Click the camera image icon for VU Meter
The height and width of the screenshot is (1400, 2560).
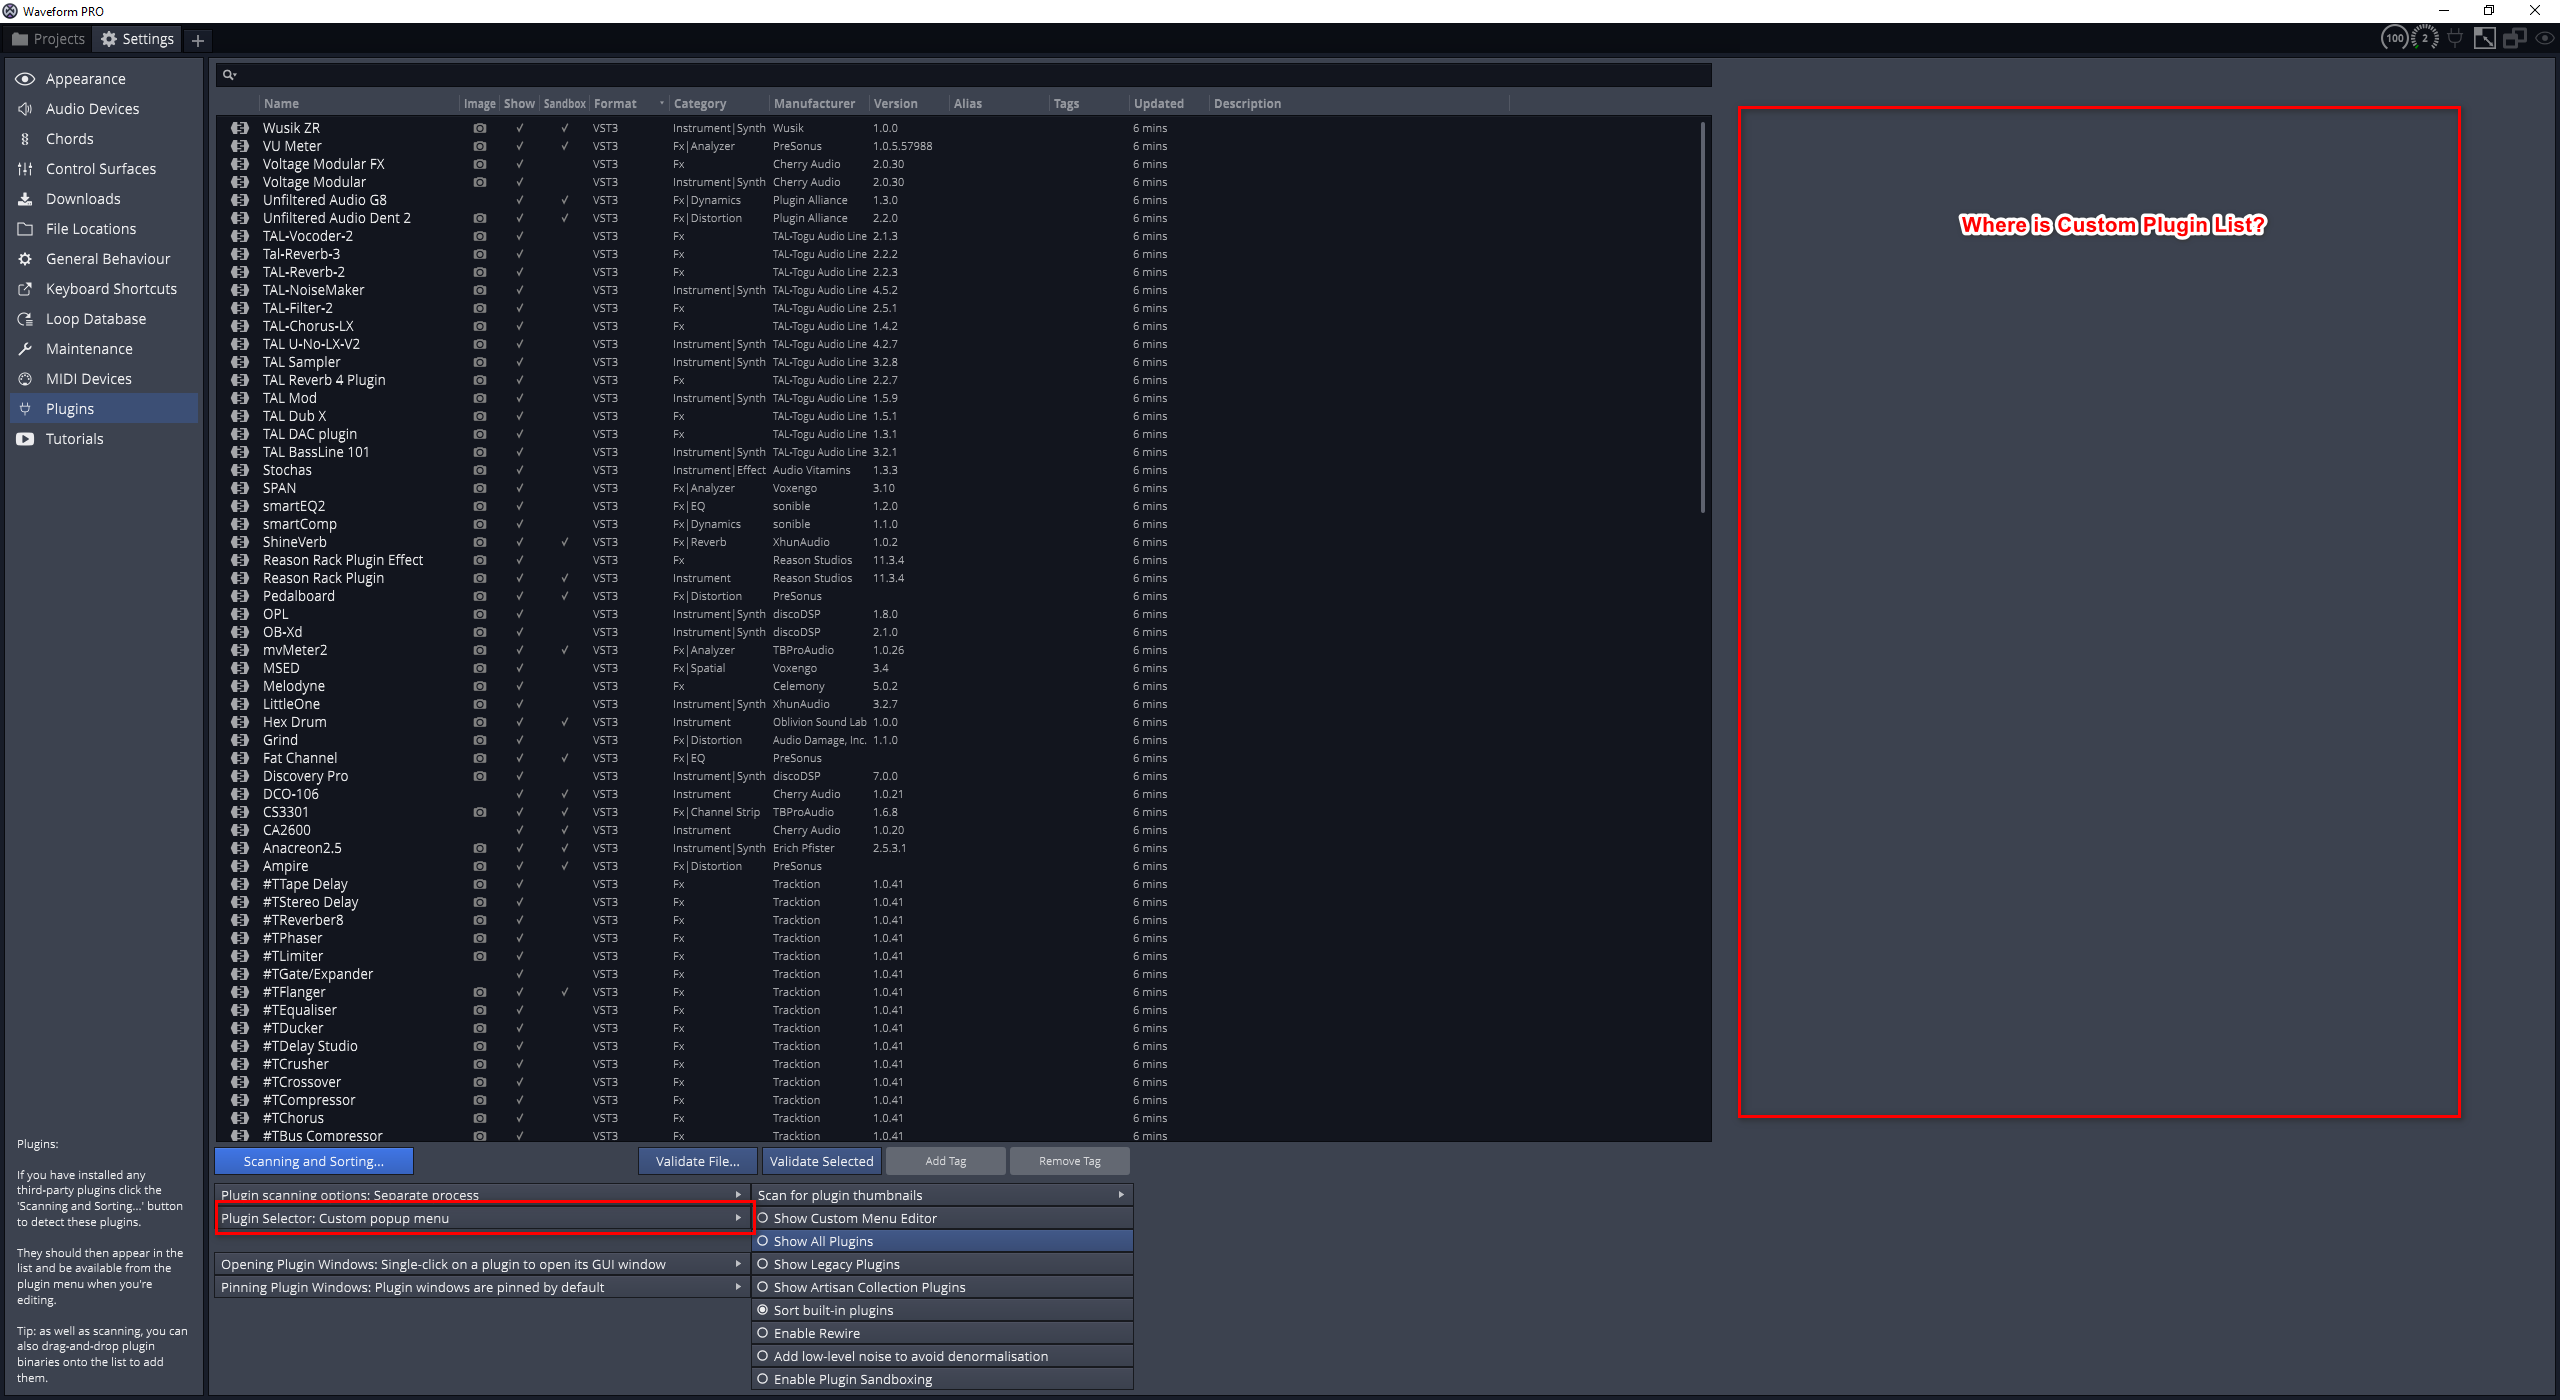pyautogui.click(x=480, y=146)
